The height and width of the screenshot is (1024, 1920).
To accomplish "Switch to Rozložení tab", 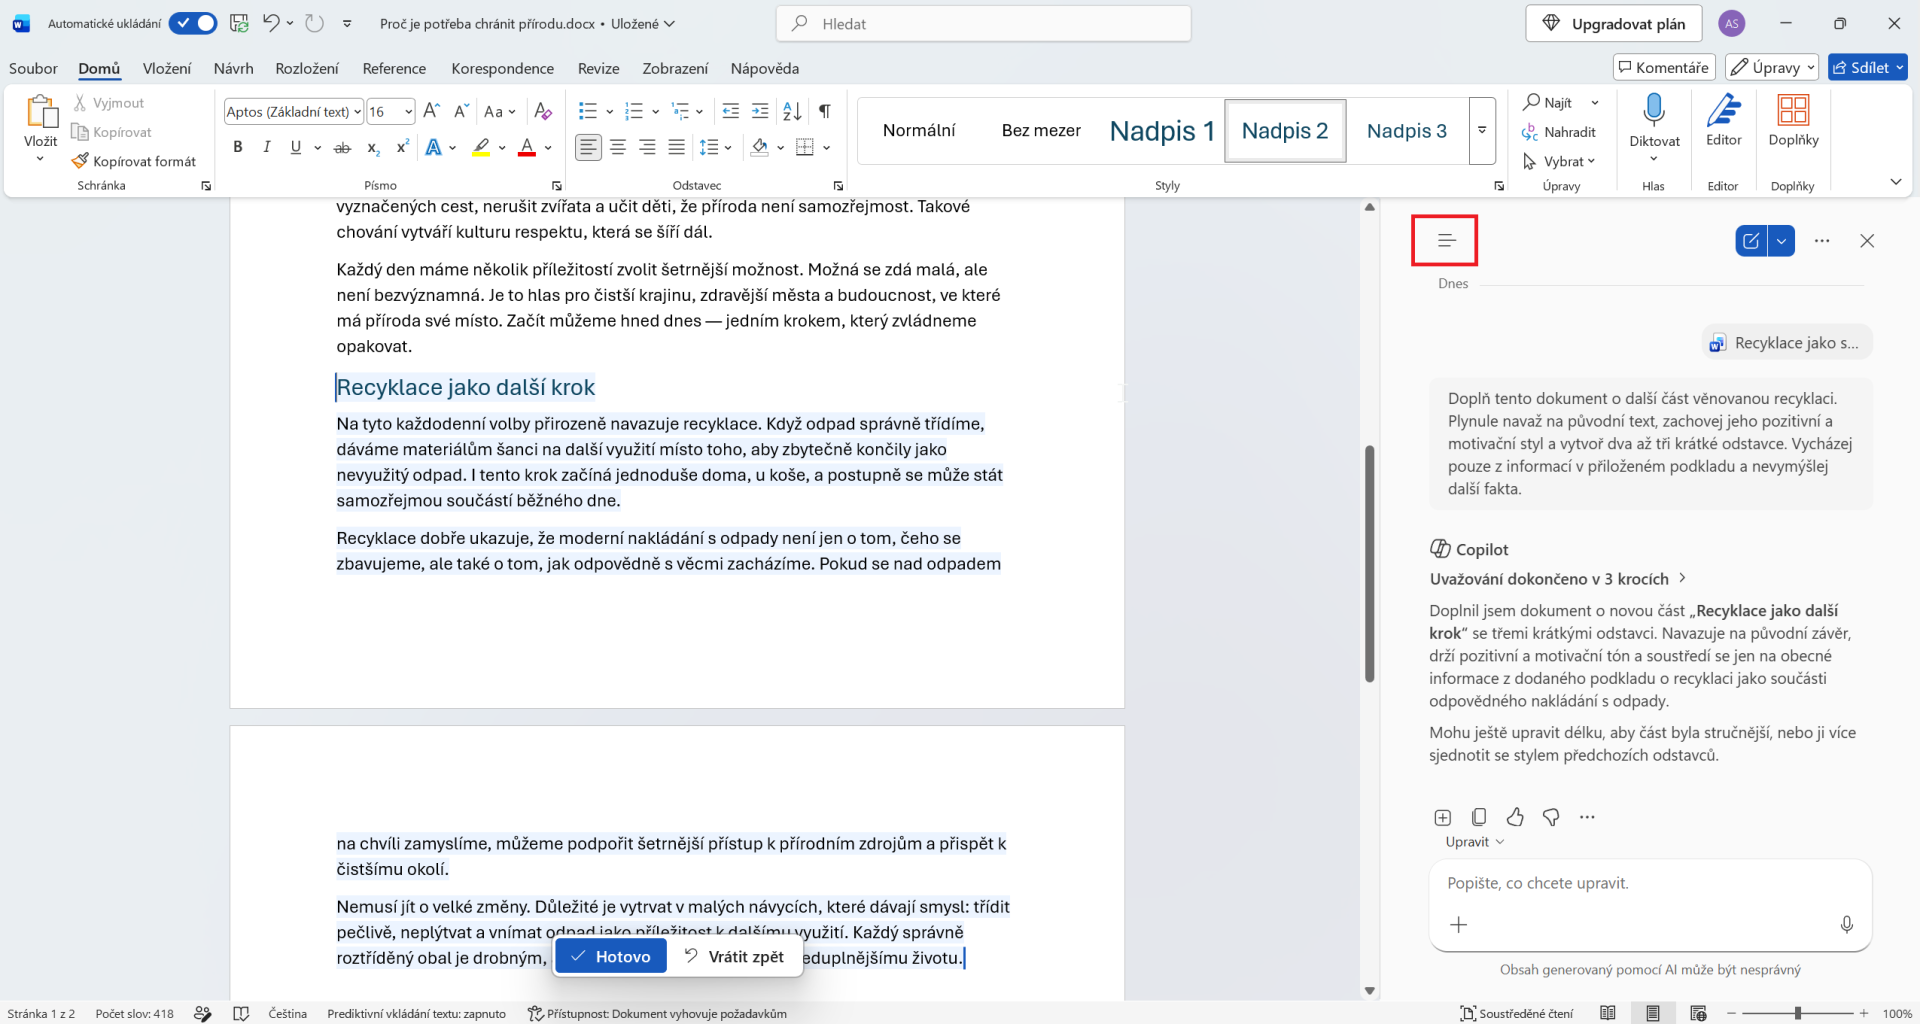I will [307, 68].
